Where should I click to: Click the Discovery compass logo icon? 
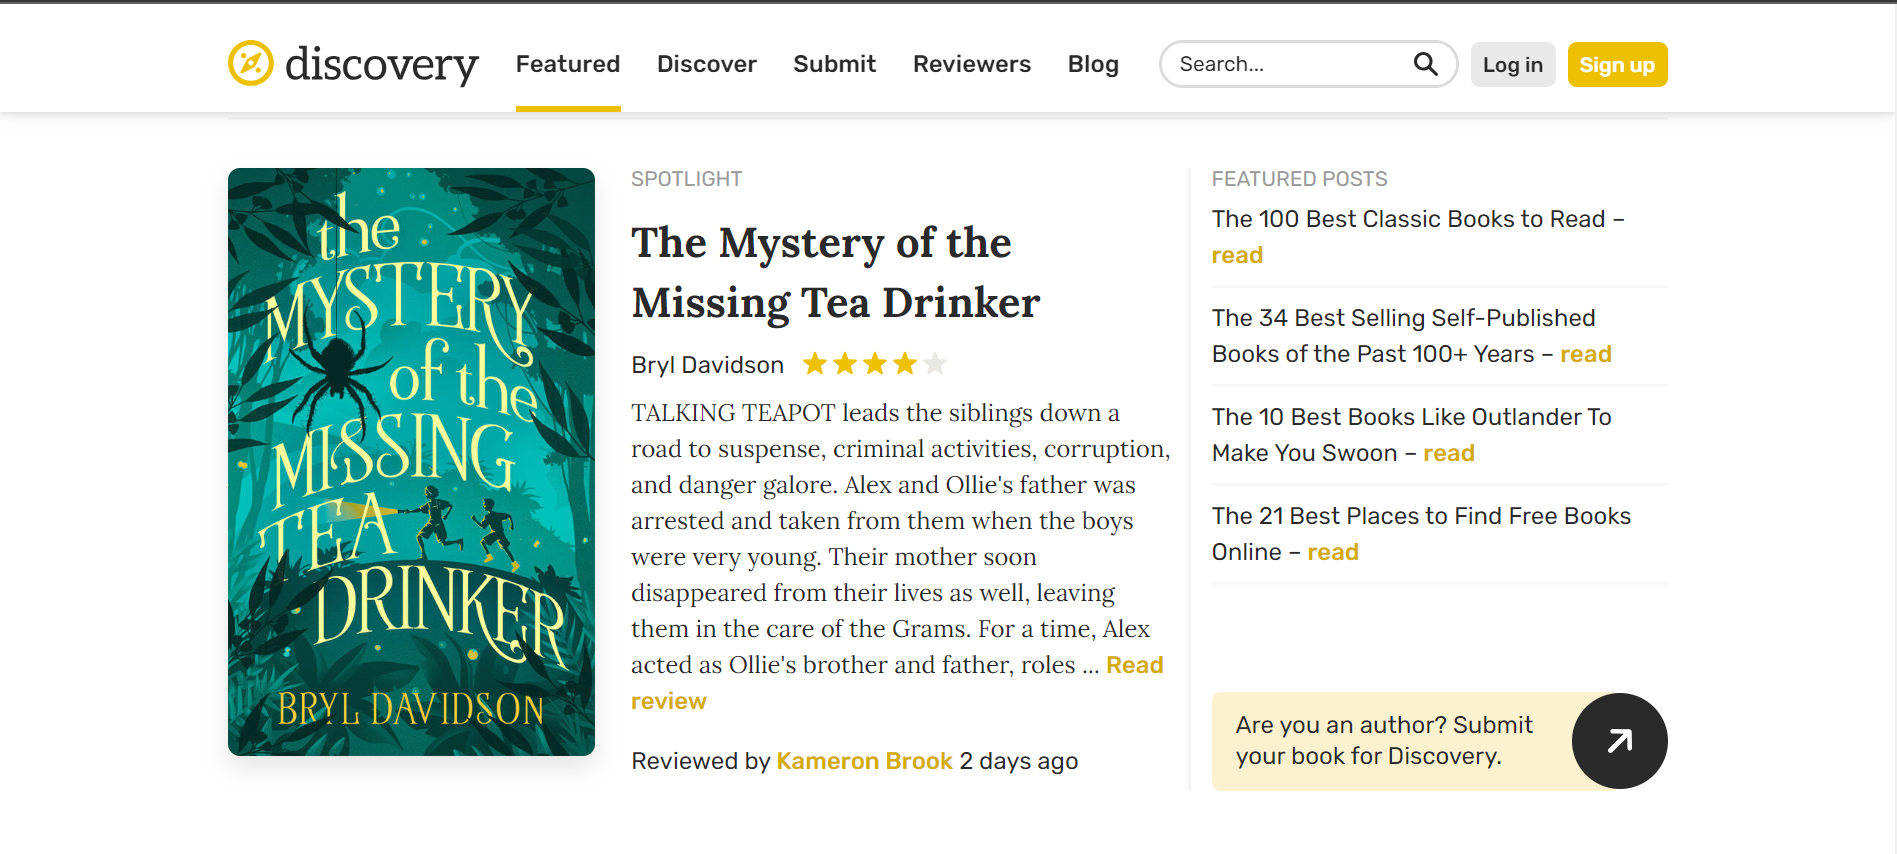tap(250, 64)
